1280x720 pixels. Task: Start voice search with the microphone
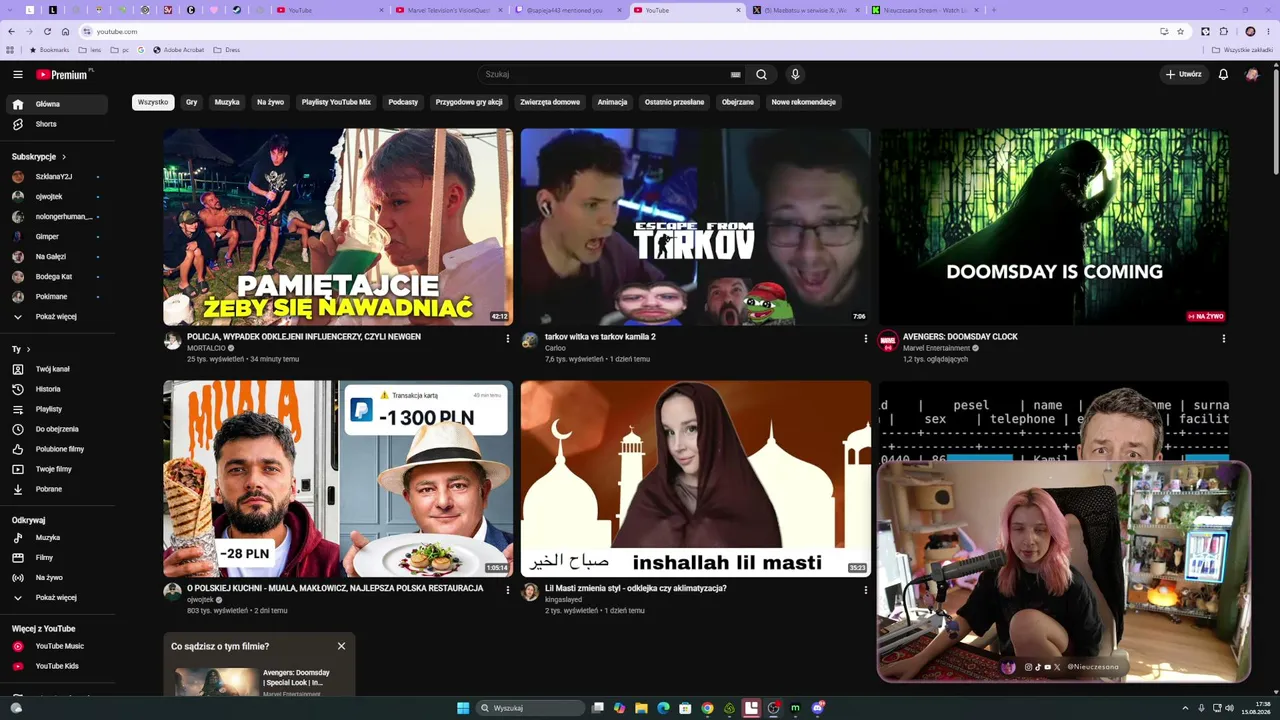795,74
